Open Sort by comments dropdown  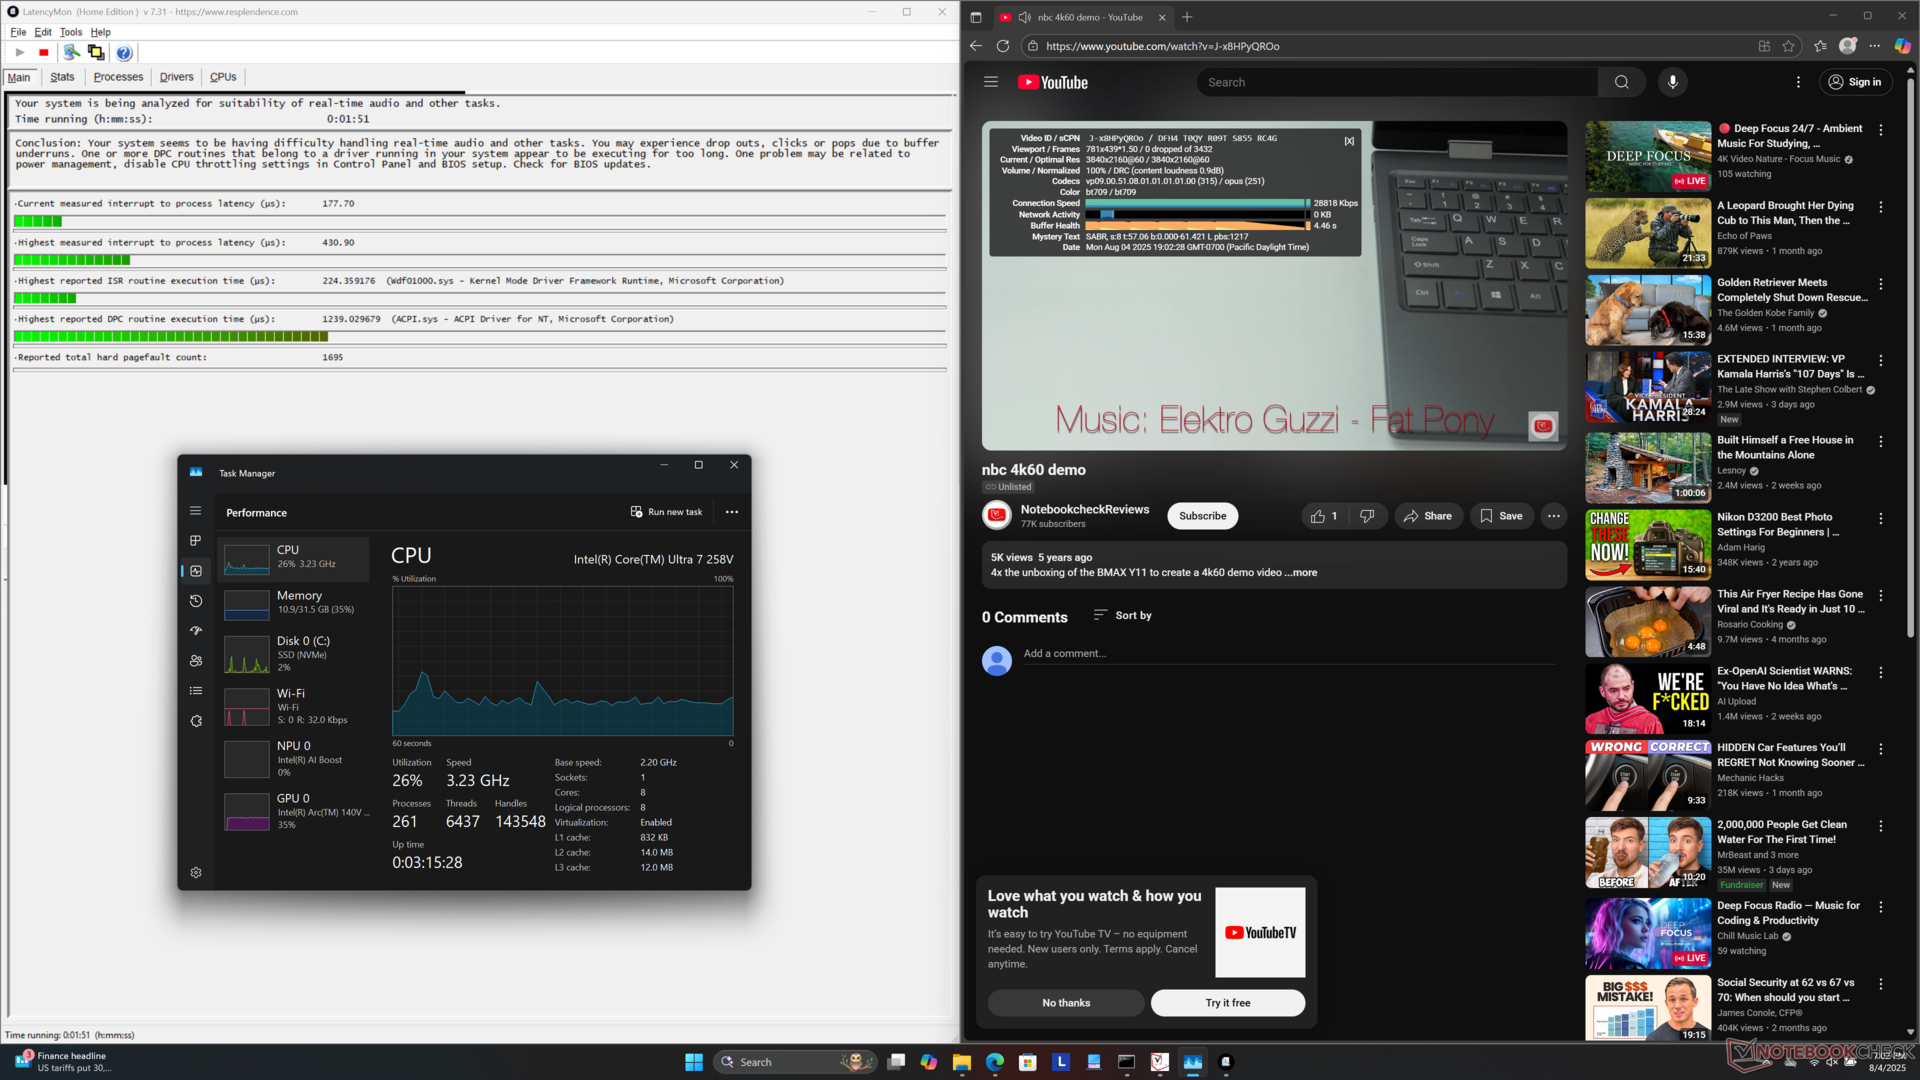click(1122, 615)
